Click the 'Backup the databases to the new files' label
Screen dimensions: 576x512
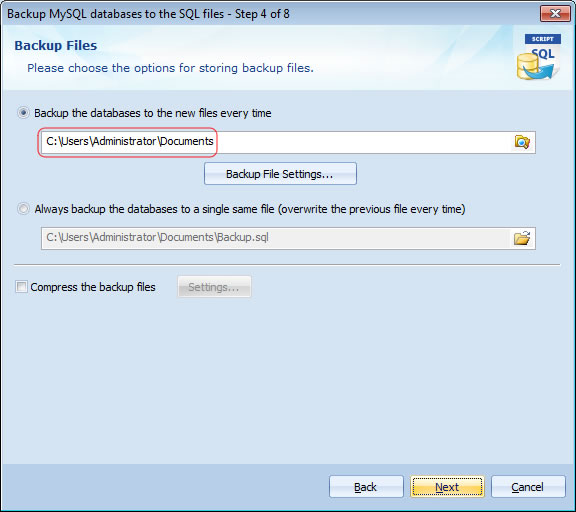click(152, 113)
